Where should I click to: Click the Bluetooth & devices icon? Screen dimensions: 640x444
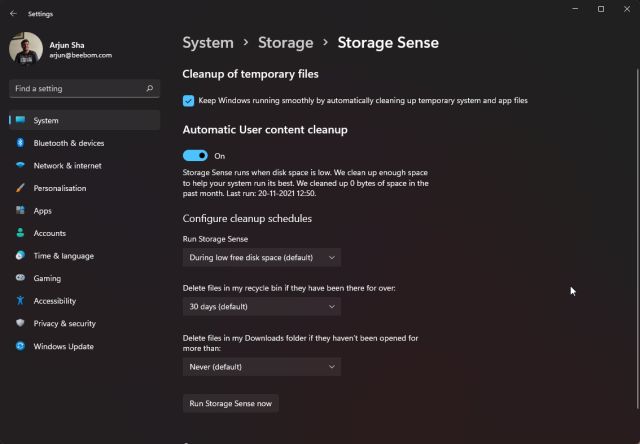click(20, 143)
